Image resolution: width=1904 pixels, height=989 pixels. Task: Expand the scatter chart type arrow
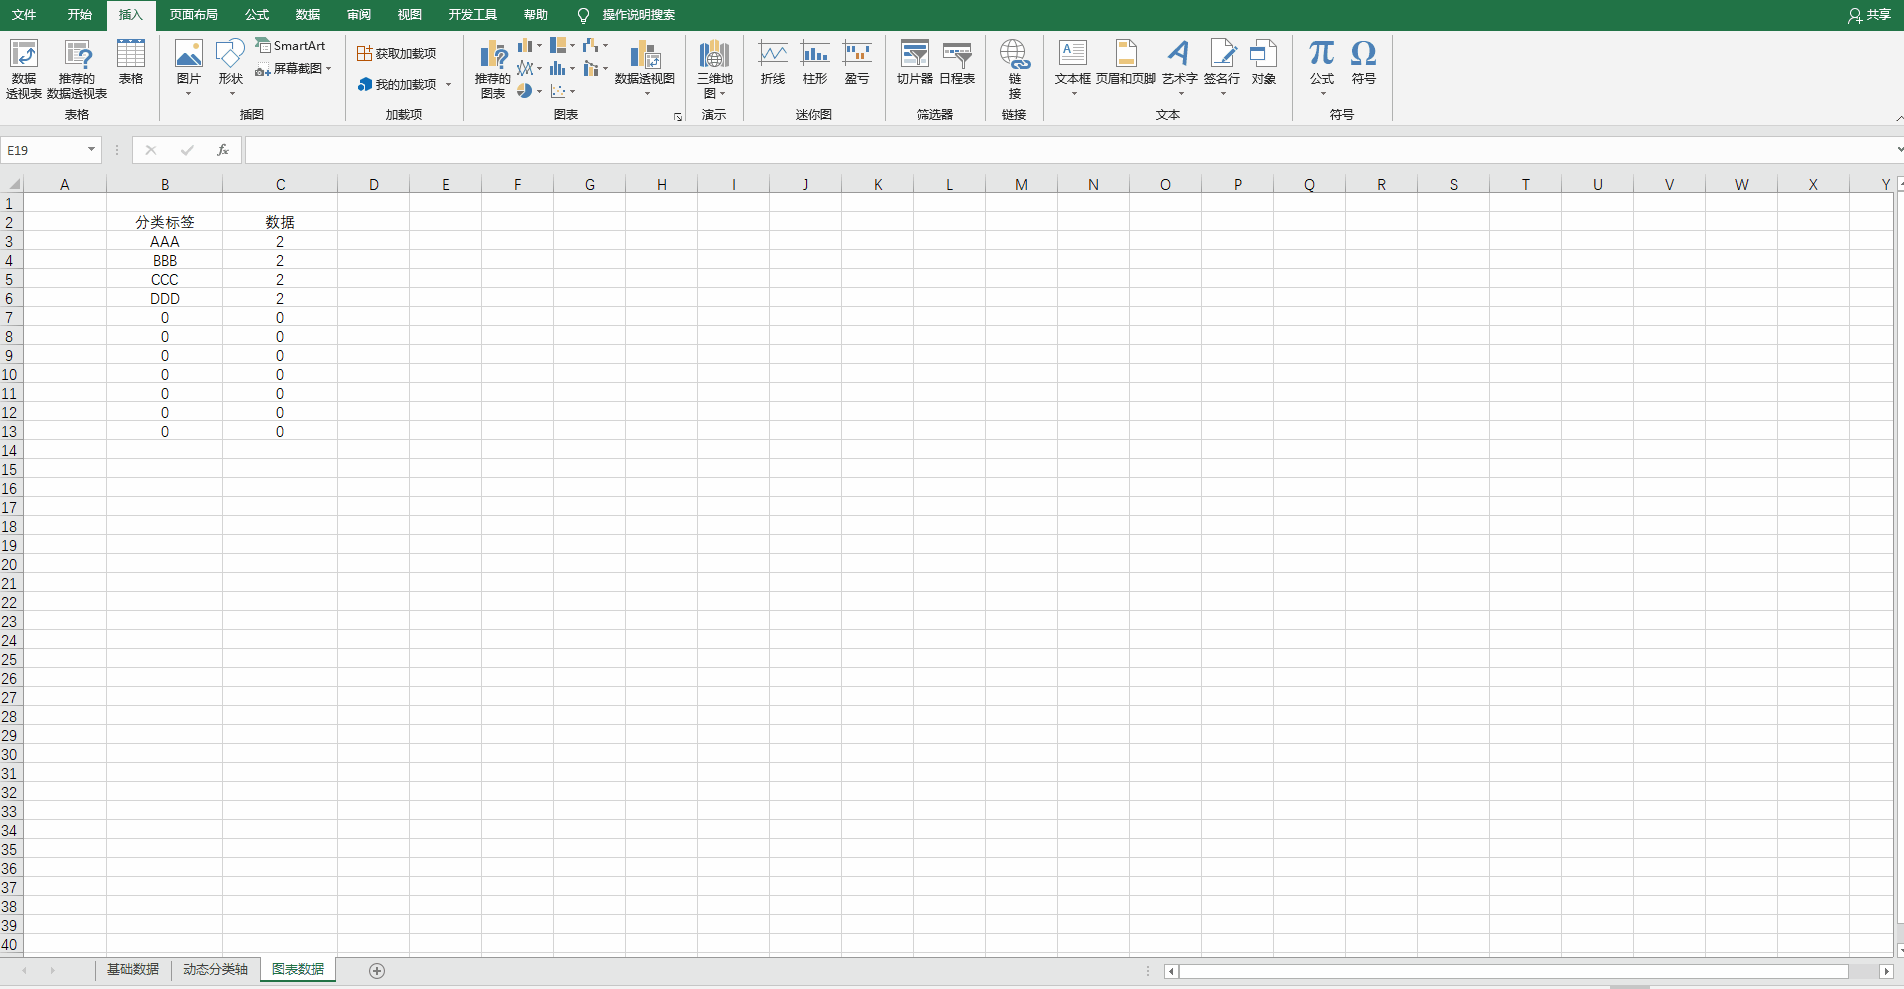point(573,91)
